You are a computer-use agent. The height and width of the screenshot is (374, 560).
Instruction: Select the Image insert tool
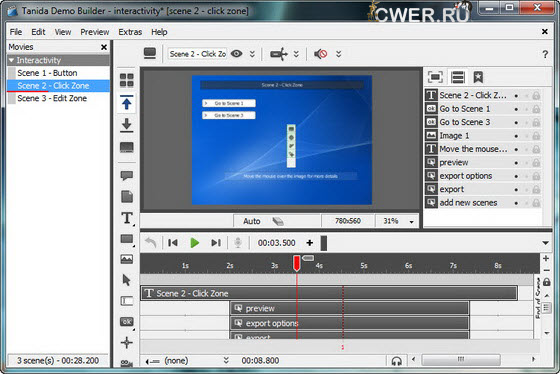(126, 259)
